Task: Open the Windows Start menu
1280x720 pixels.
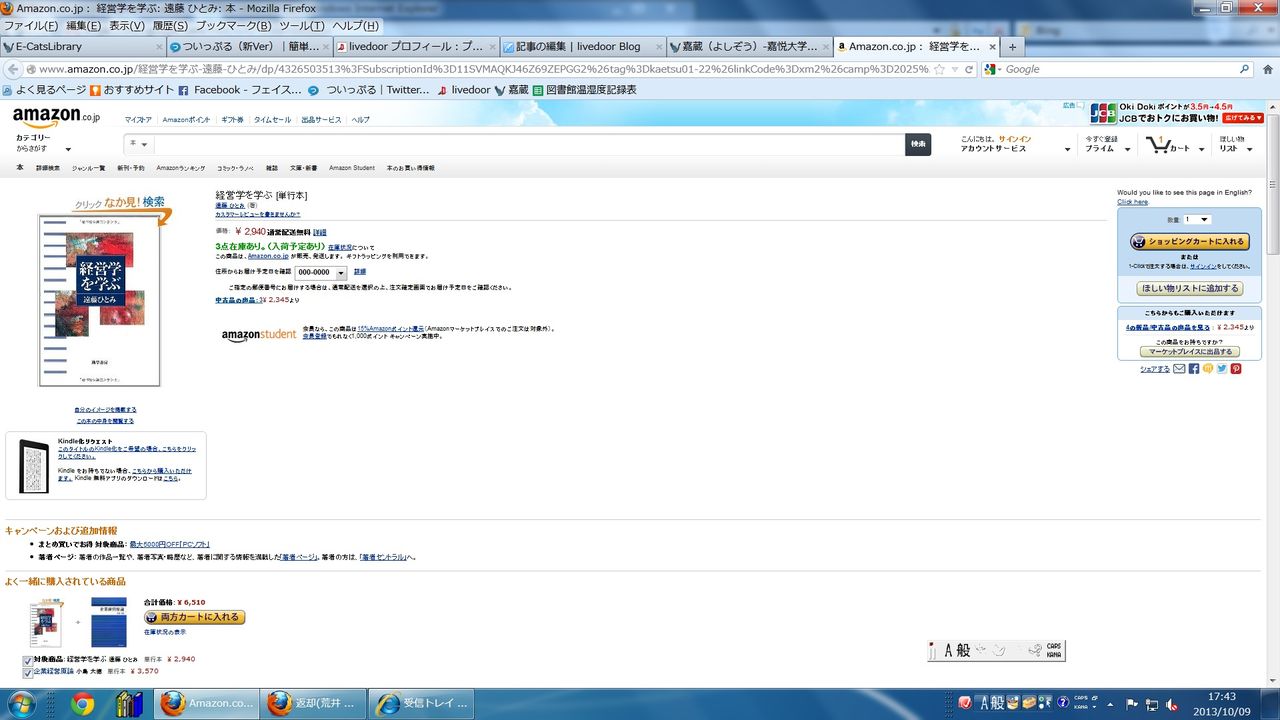Action: (x=22, y=704)
